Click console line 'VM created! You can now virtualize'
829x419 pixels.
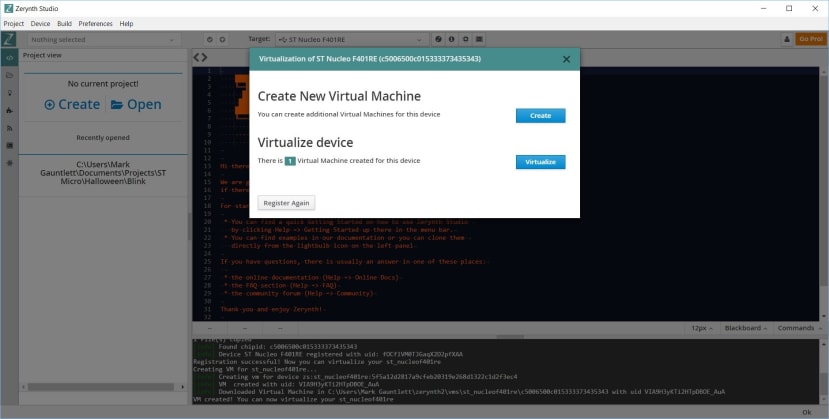(x=293, y=399)
